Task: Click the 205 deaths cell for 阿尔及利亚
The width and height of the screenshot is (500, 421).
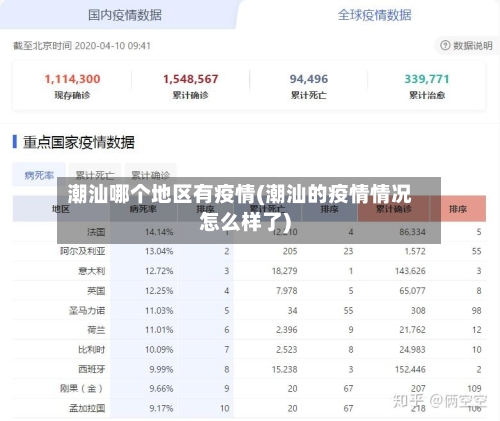Action: point(290,251)
